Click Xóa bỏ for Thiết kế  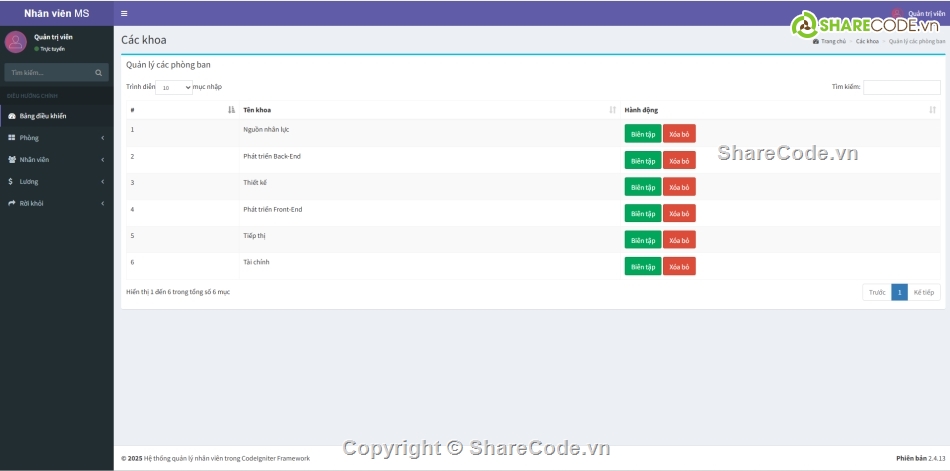coord(679,187)
